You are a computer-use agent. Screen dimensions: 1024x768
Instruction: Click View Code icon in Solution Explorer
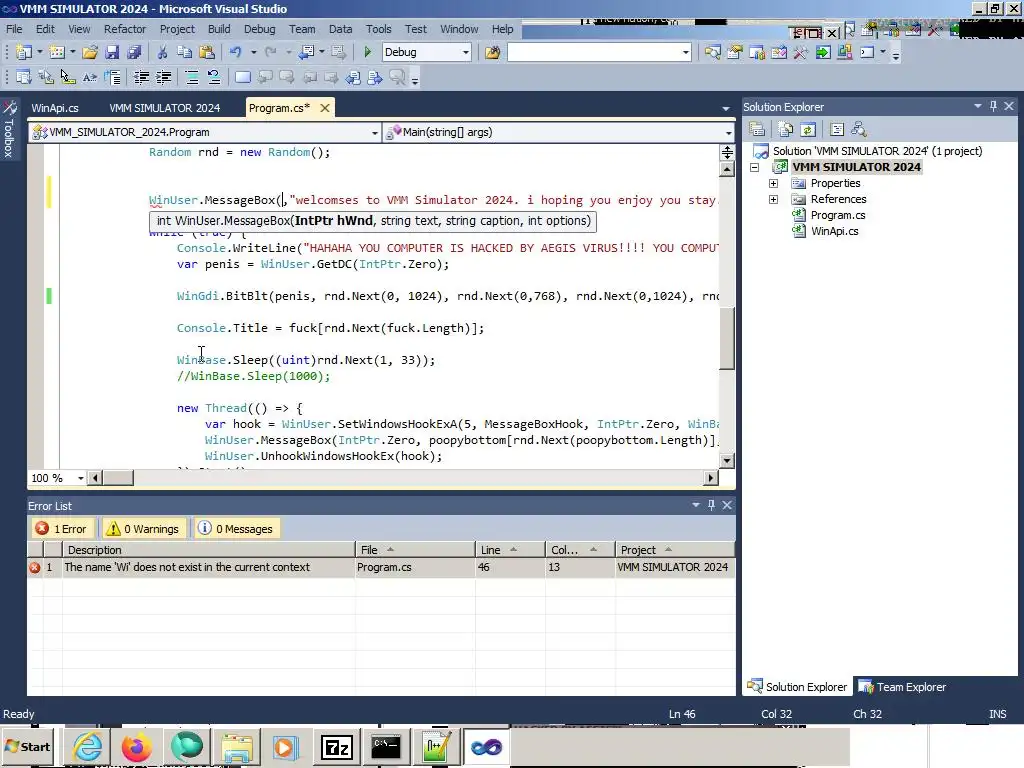pos(837,129)
